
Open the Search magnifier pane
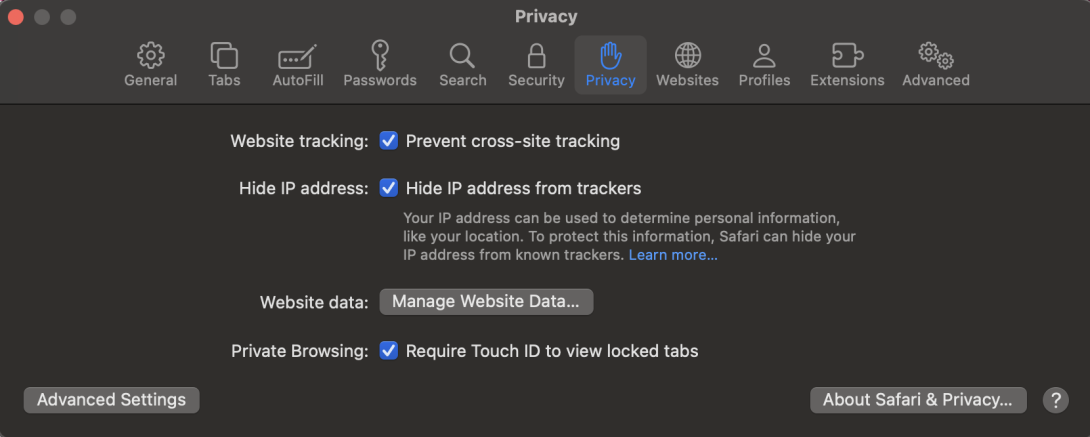[x=462, y=64]
